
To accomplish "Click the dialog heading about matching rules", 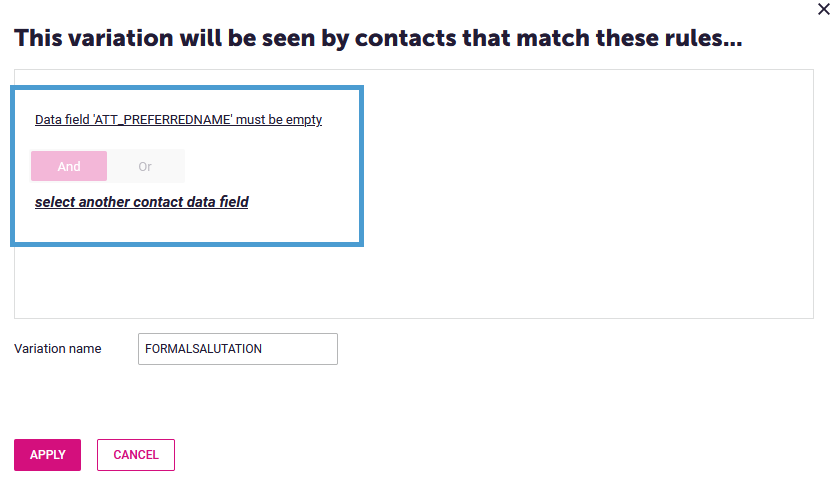I will [378, 38].
